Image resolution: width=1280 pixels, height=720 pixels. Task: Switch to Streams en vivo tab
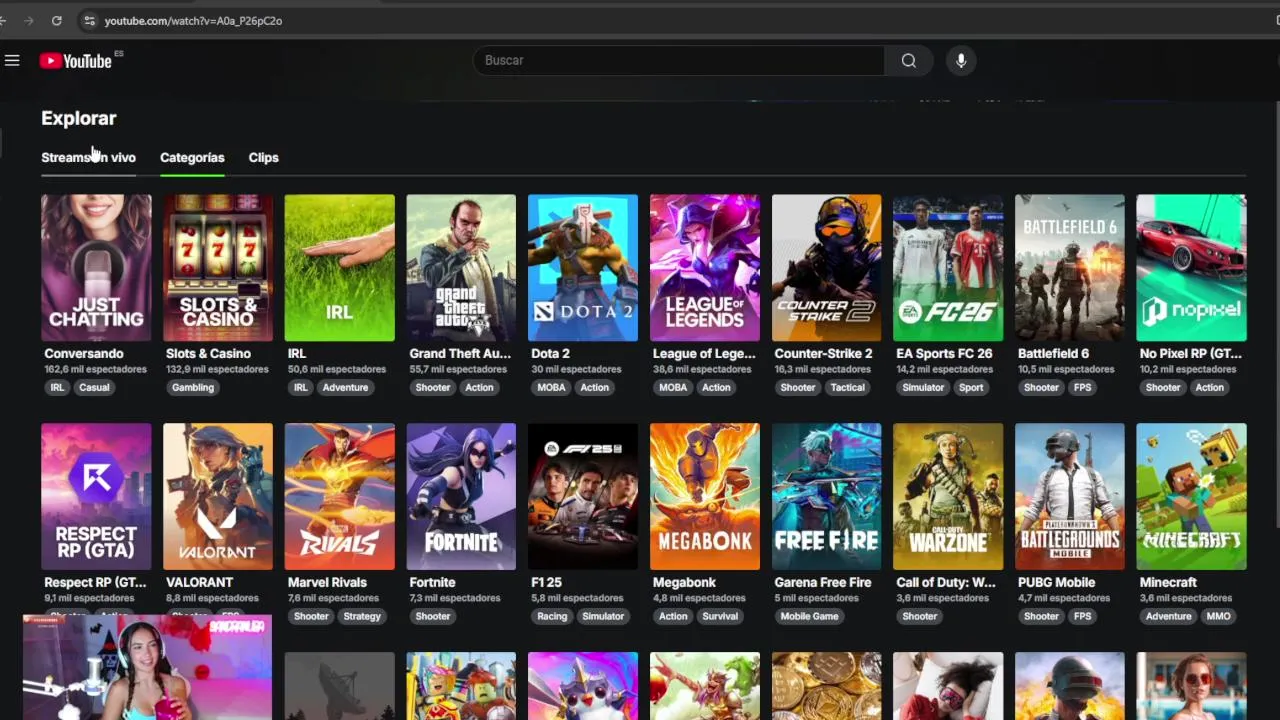tap(88, 157)
